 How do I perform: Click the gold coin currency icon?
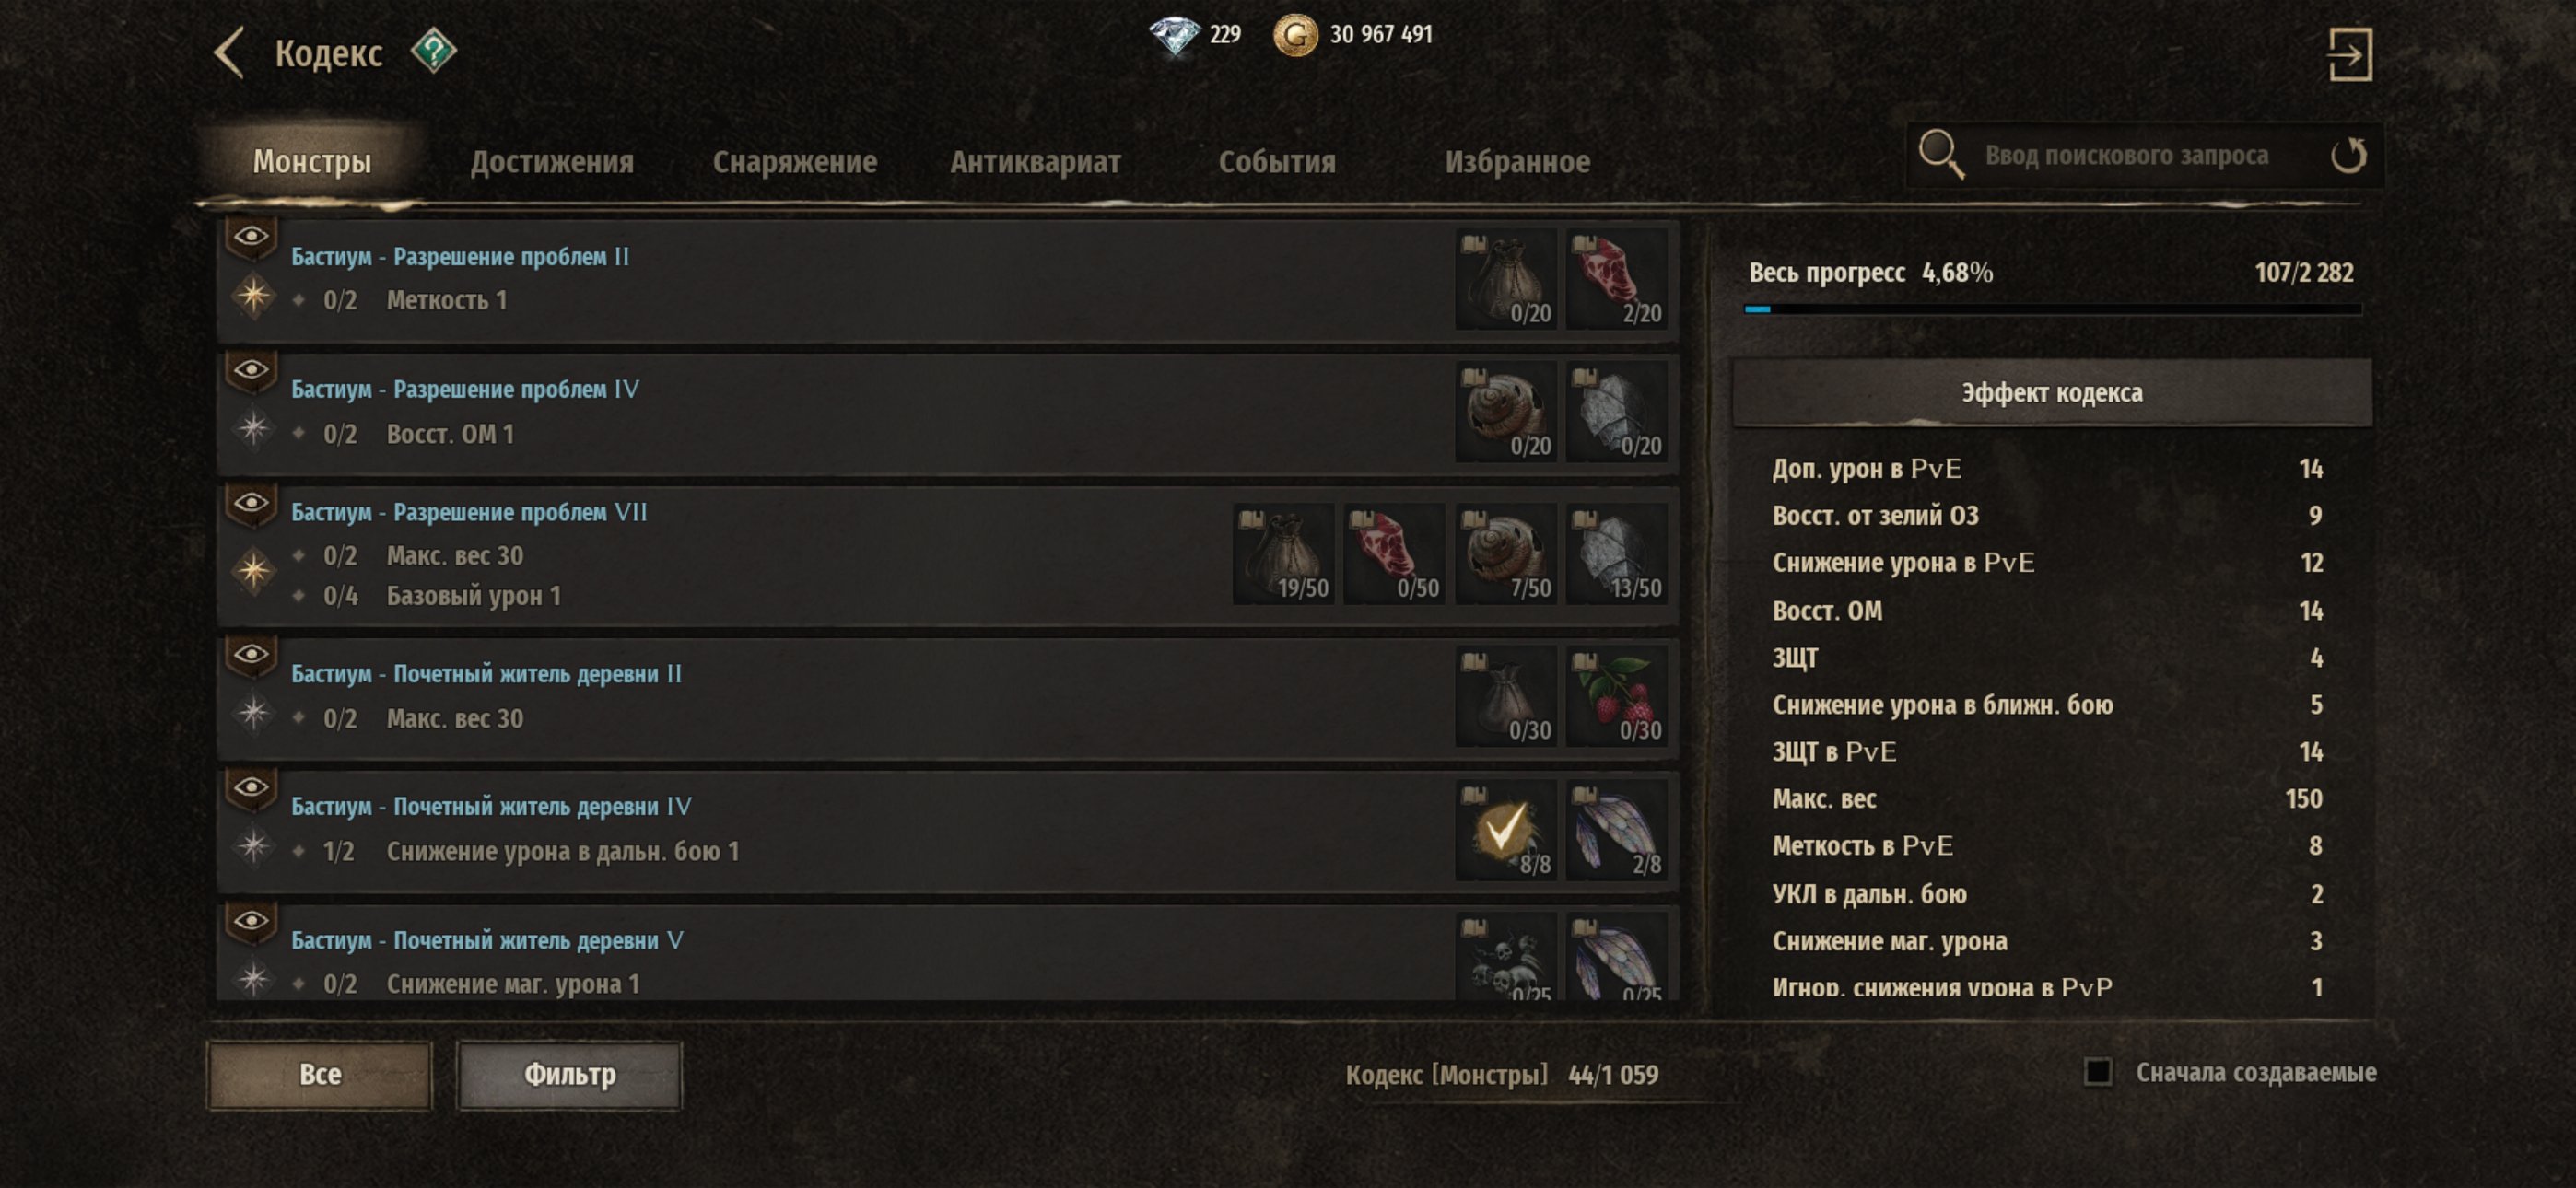click(x=1295, y=35)
